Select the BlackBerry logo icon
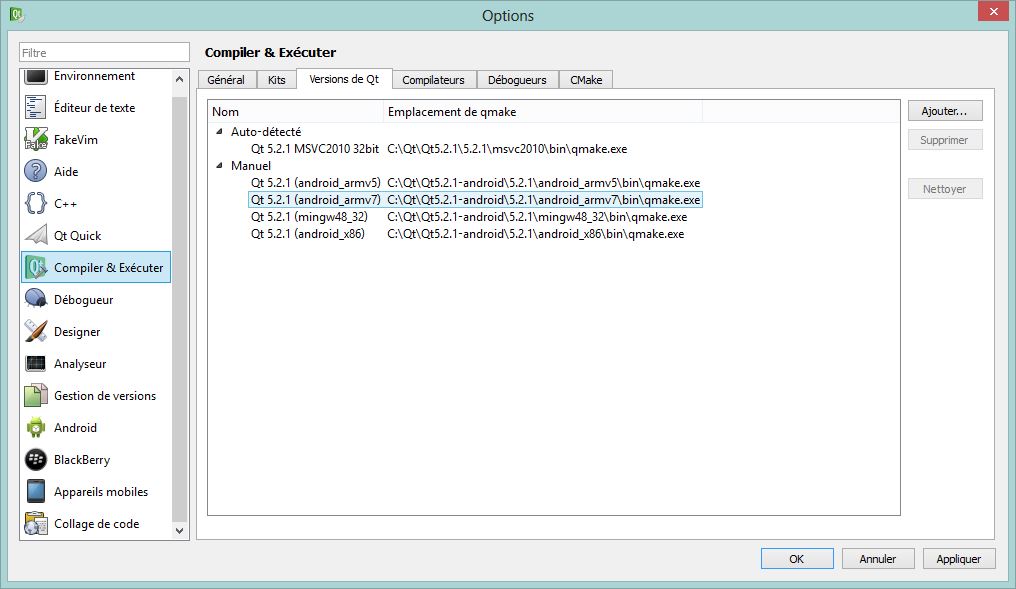 pyautogui.click(x=36, y=459)
